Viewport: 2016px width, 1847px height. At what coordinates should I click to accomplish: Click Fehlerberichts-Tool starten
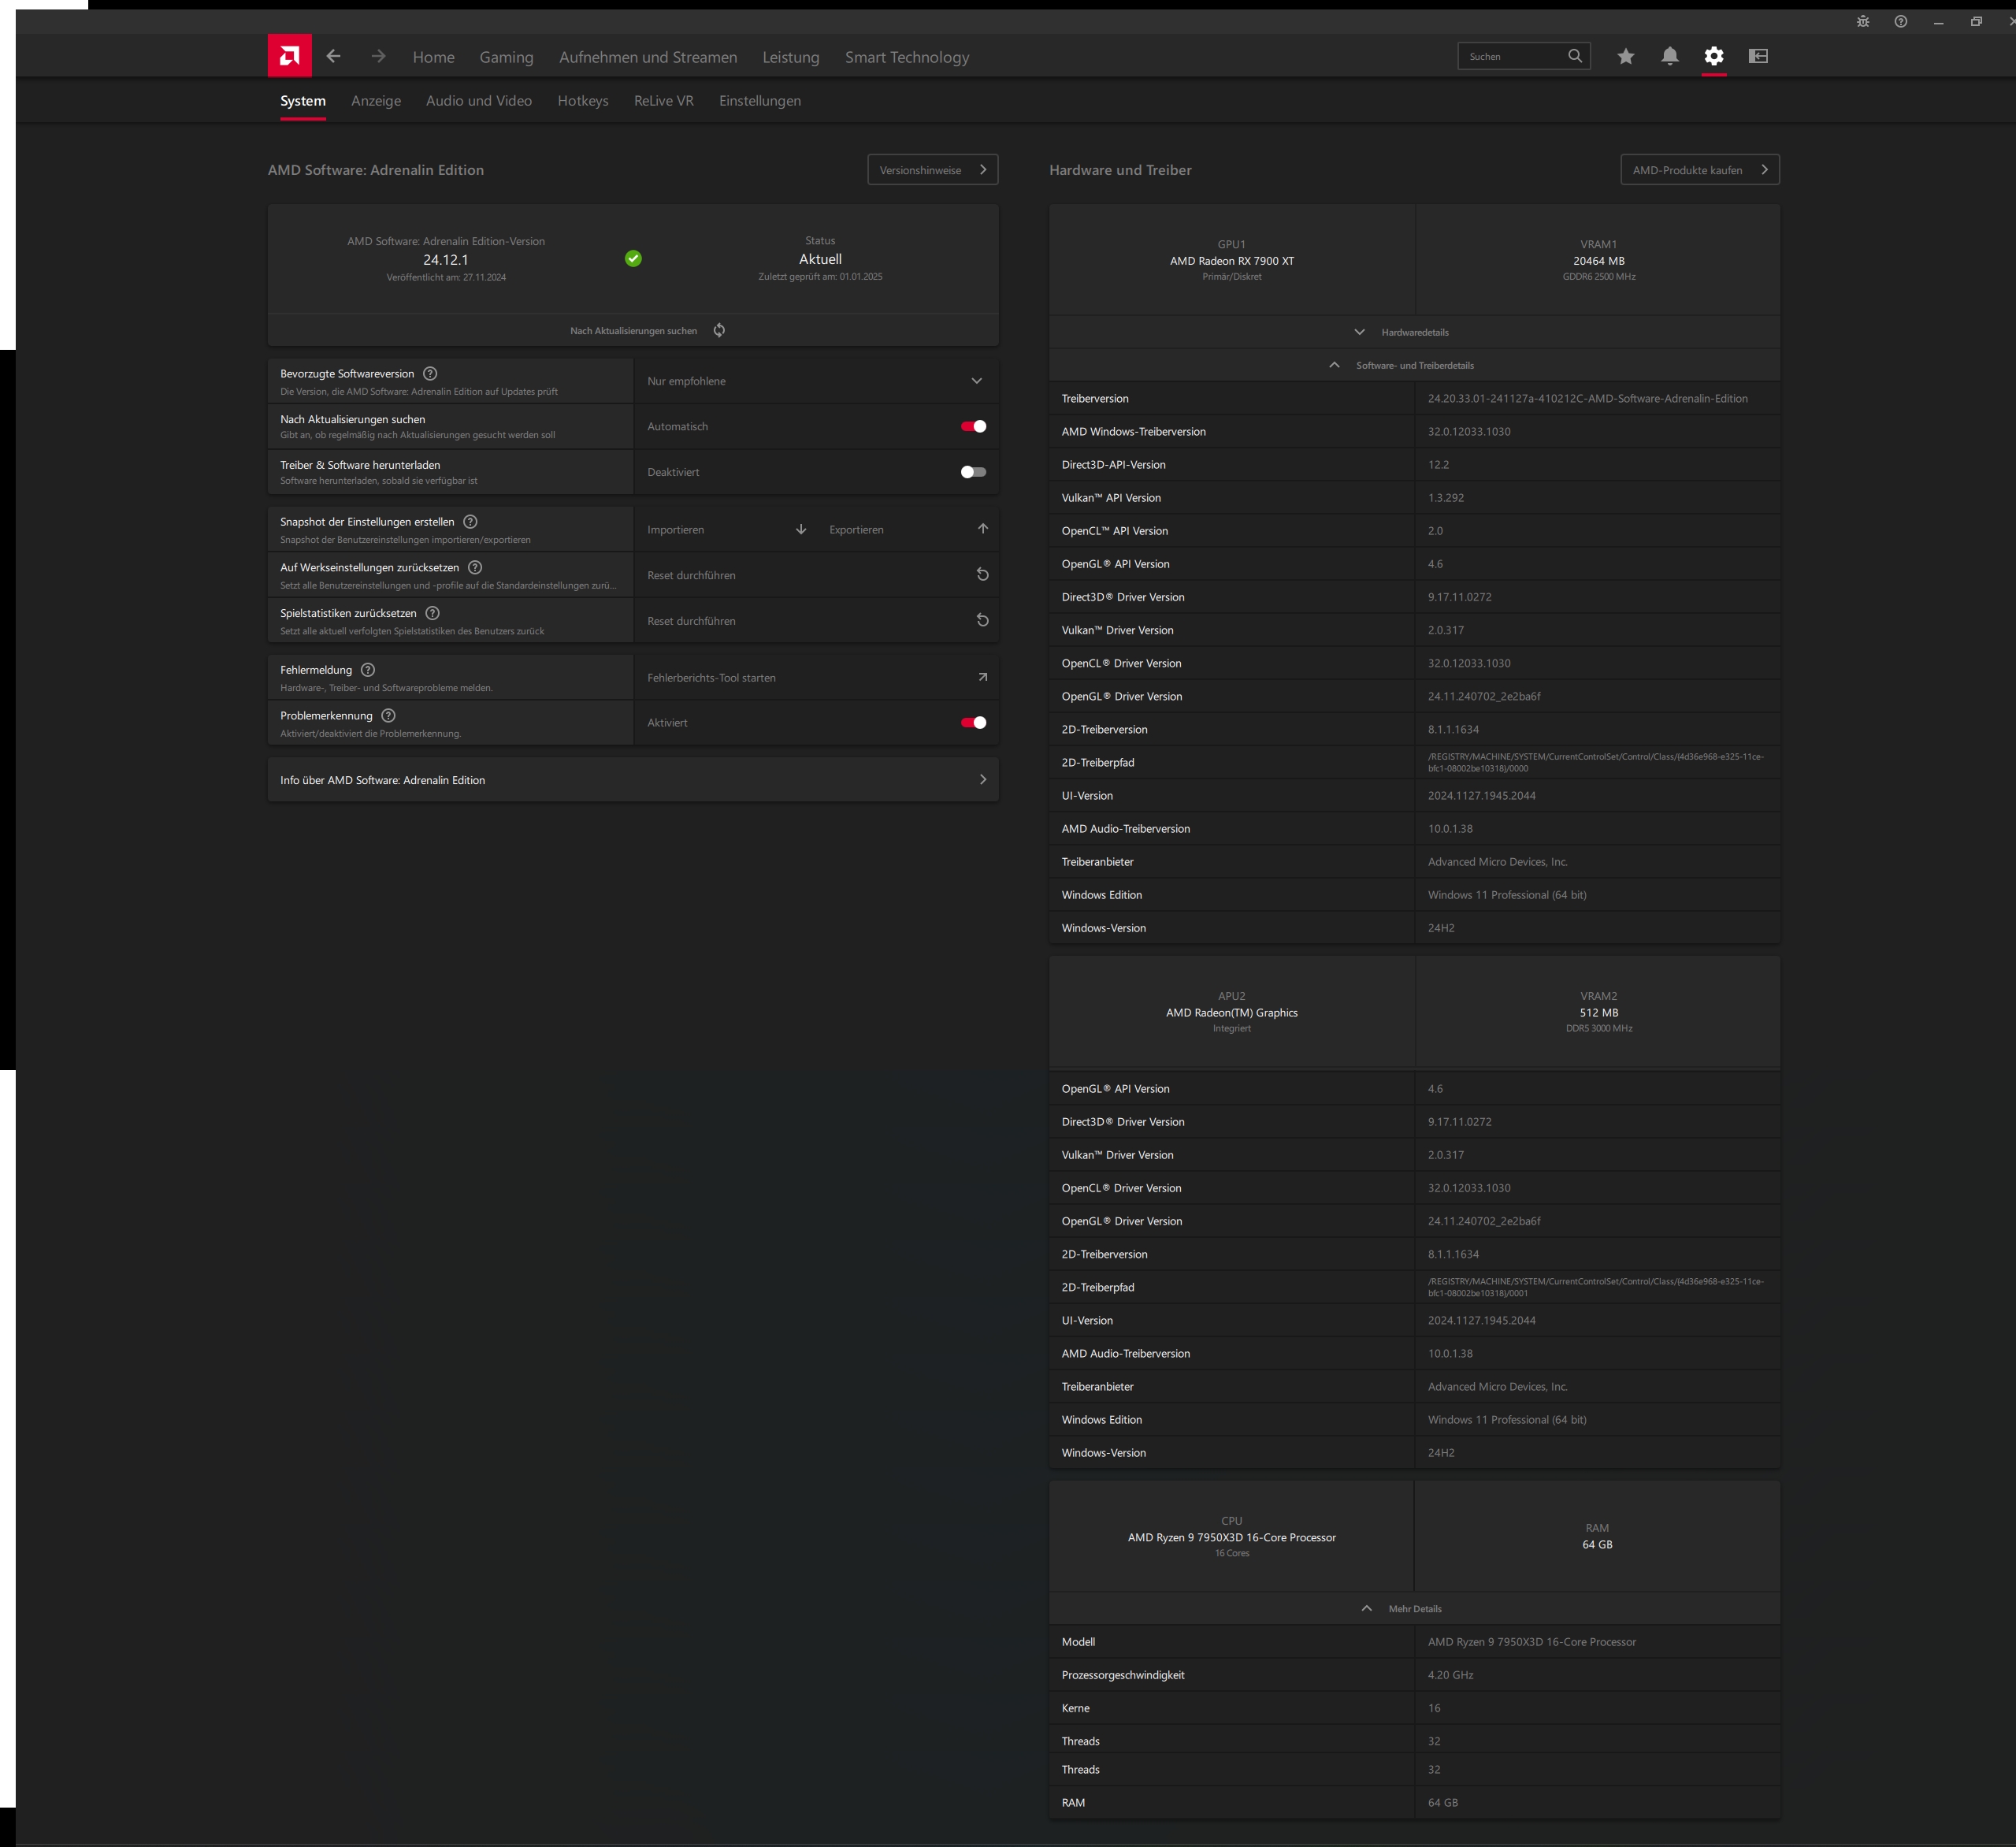tap(816, 677)
